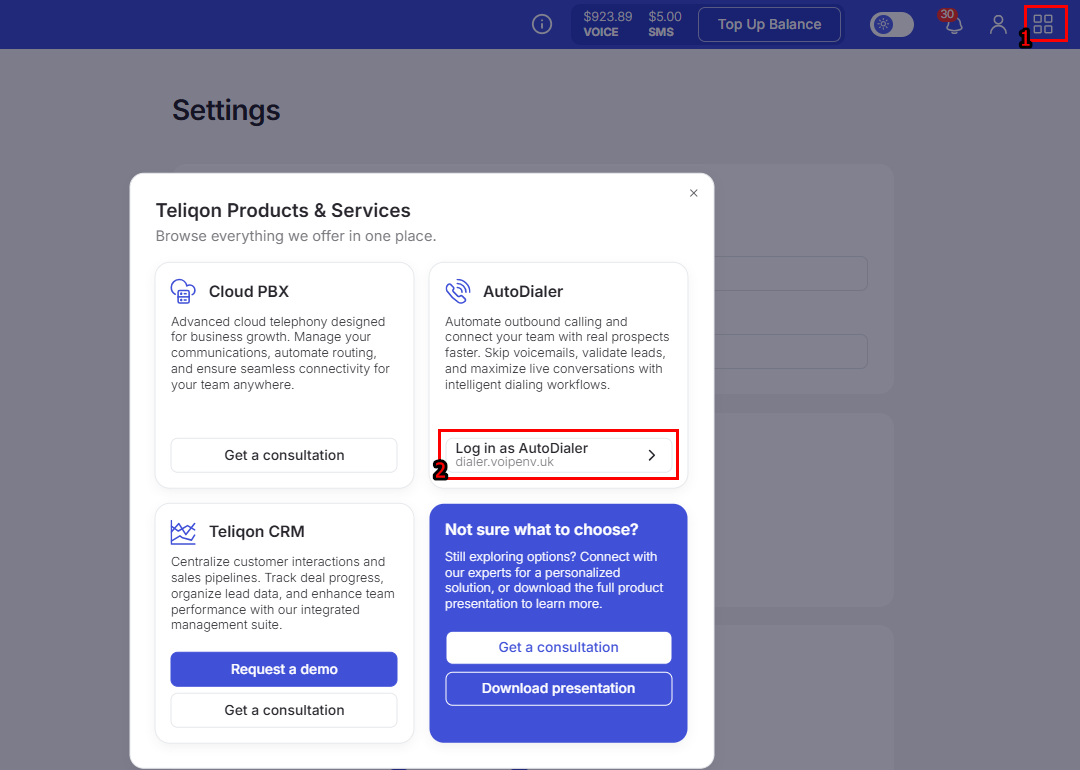Open notifications bell with 30 badge

pyautogui.click(x=953, y=23)
